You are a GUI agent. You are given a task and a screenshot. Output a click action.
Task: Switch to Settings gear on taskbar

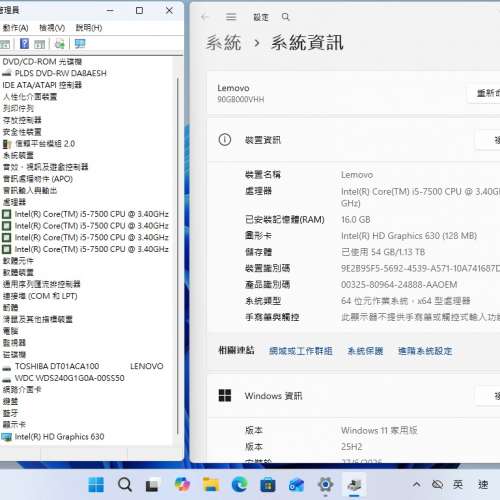pyautogui.click(x=326, y=484)
